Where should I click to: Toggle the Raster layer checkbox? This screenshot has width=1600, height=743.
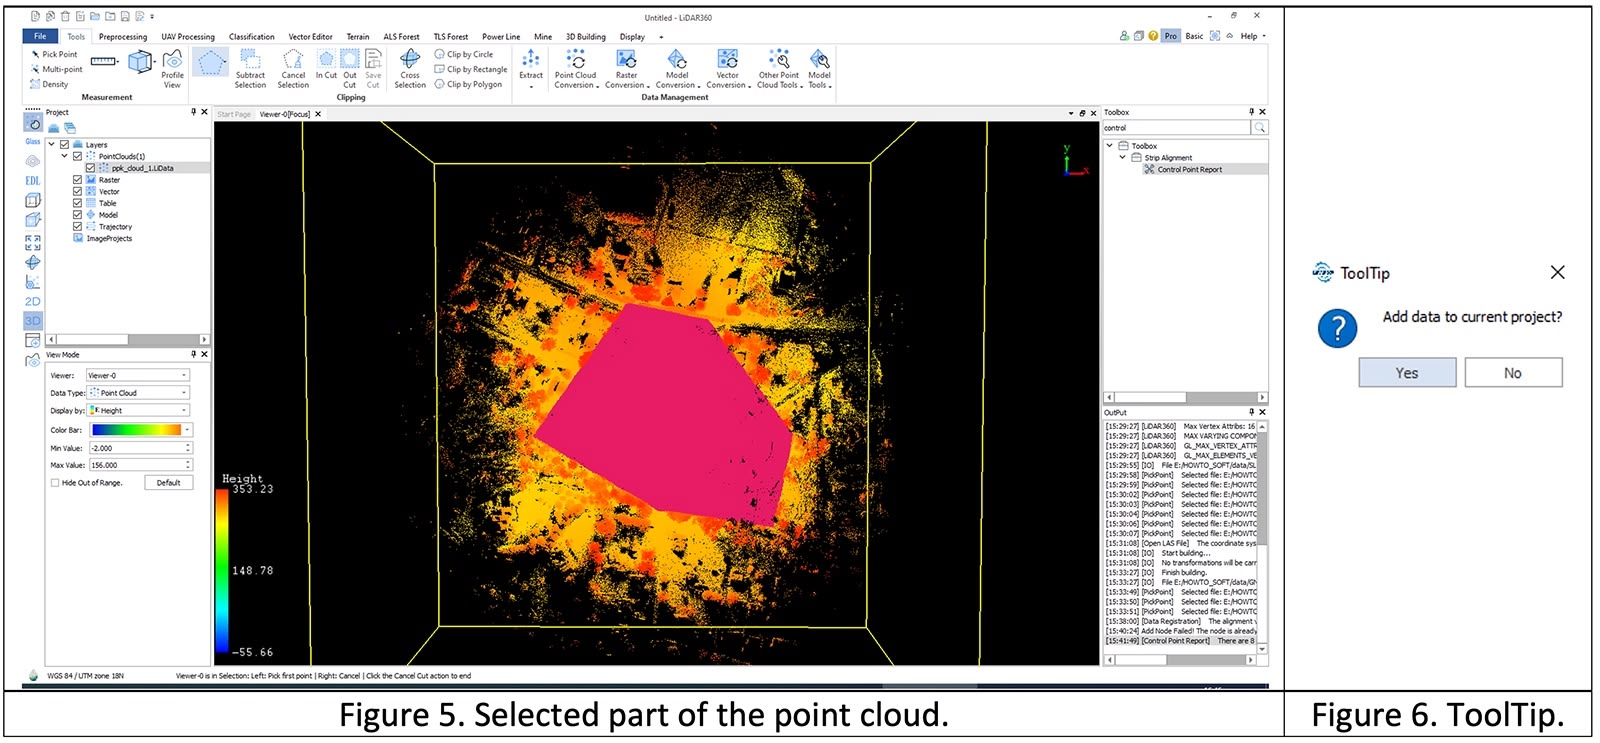click(x=78, y=180)
